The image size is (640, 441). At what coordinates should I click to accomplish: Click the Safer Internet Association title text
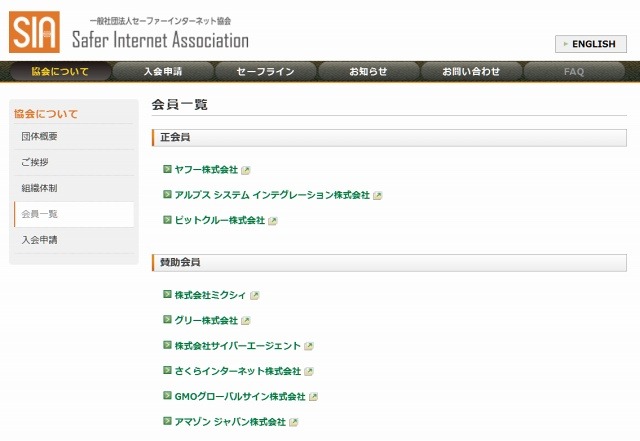tap(160, 40)
